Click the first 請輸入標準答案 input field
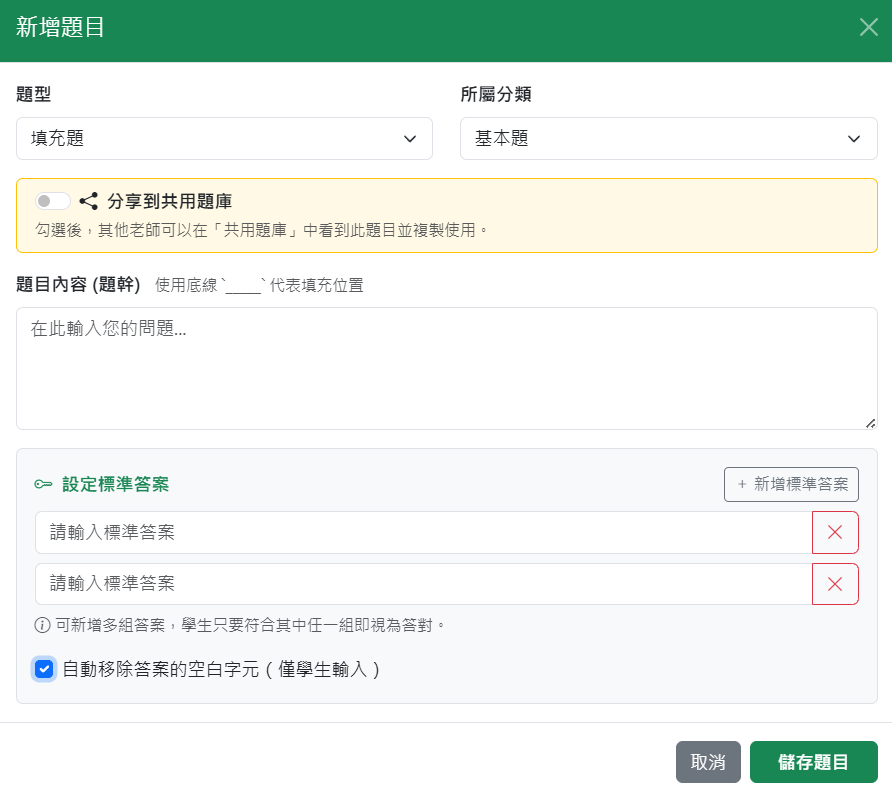Image resolution: width=892 pixels, height=798 pixels. (x=423, y=533)
